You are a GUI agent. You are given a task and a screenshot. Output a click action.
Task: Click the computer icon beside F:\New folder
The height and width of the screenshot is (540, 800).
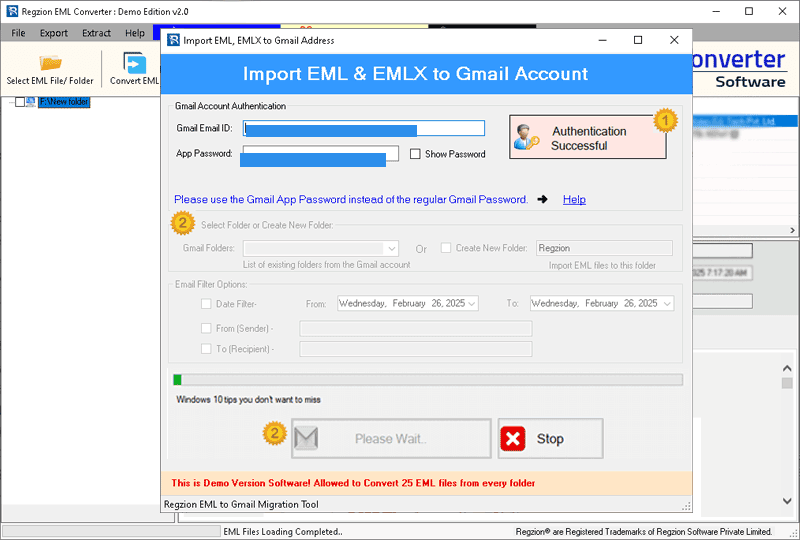pyautogui.click(x=31, y=102)
